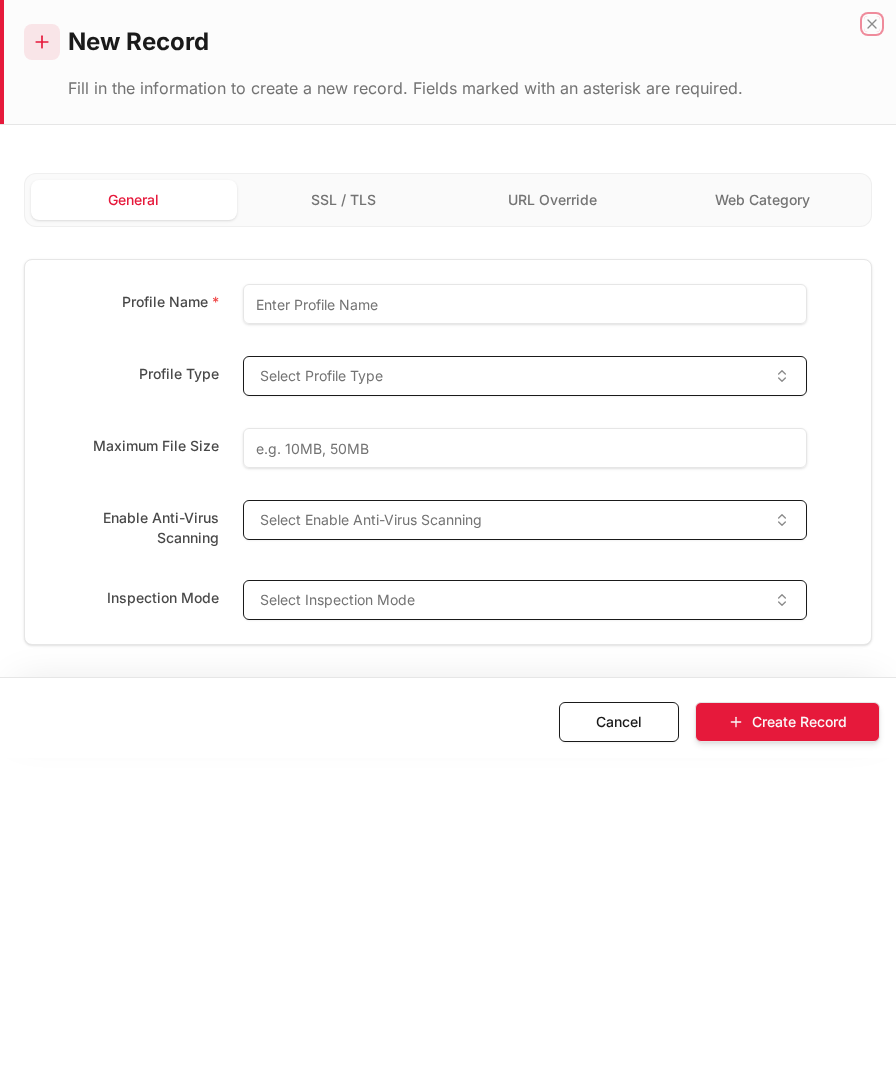896x1080 pixels.
Task: Close the New Record dialog
Action: pos(871,24)
